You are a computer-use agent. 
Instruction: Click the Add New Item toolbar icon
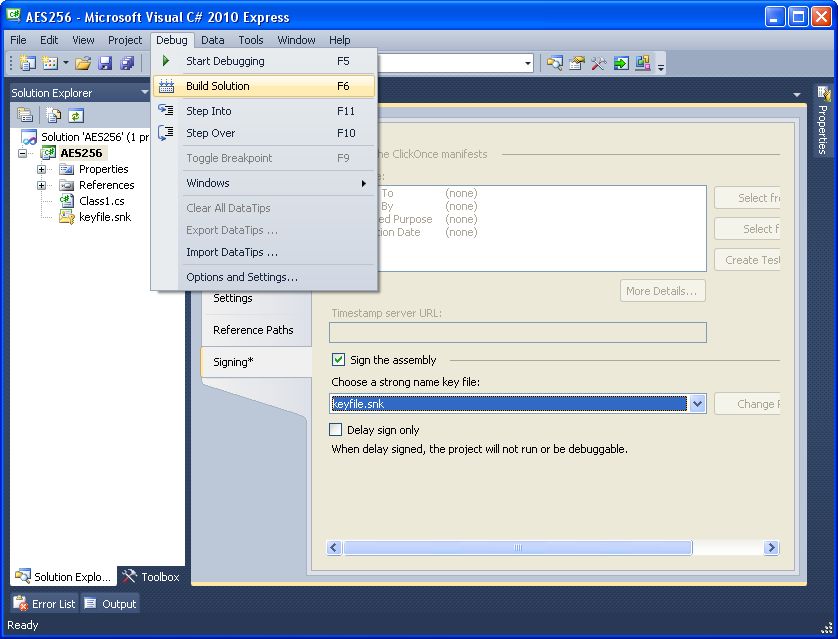50,63
